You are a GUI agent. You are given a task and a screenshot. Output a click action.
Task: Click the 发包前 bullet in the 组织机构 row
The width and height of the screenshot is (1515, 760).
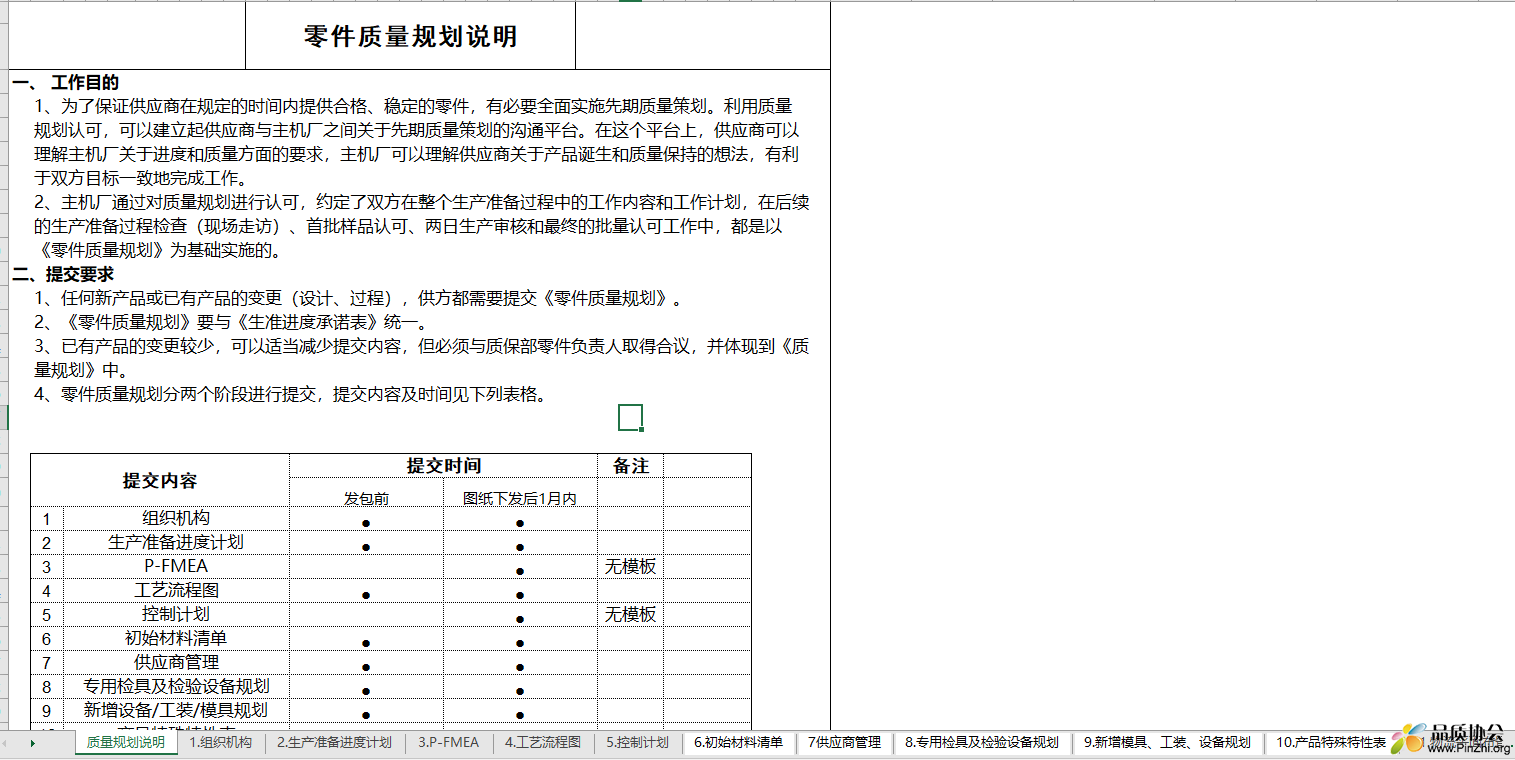coord(366,523)
